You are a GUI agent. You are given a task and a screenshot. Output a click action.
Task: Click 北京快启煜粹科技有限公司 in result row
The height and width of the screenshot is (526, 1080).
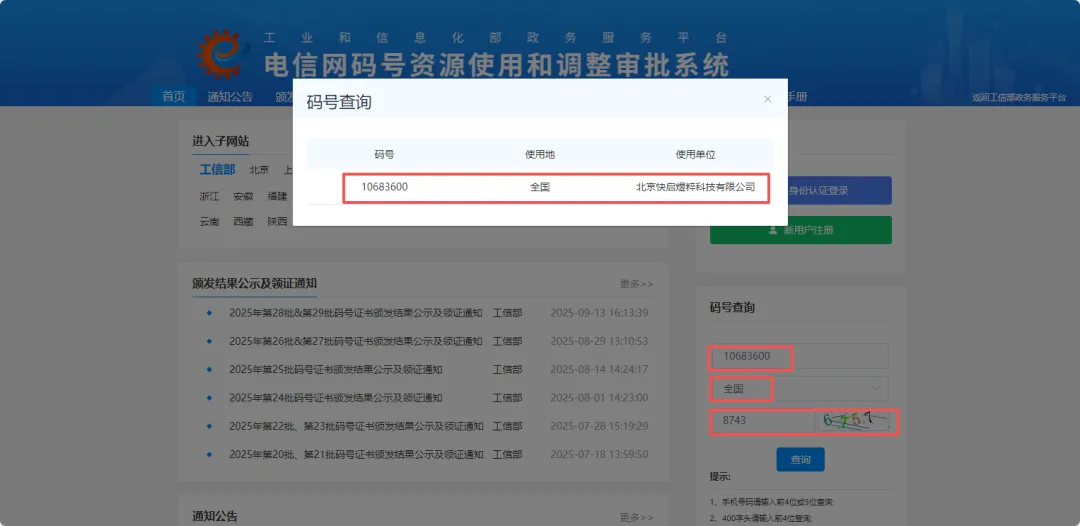click(x=696, y=187)
